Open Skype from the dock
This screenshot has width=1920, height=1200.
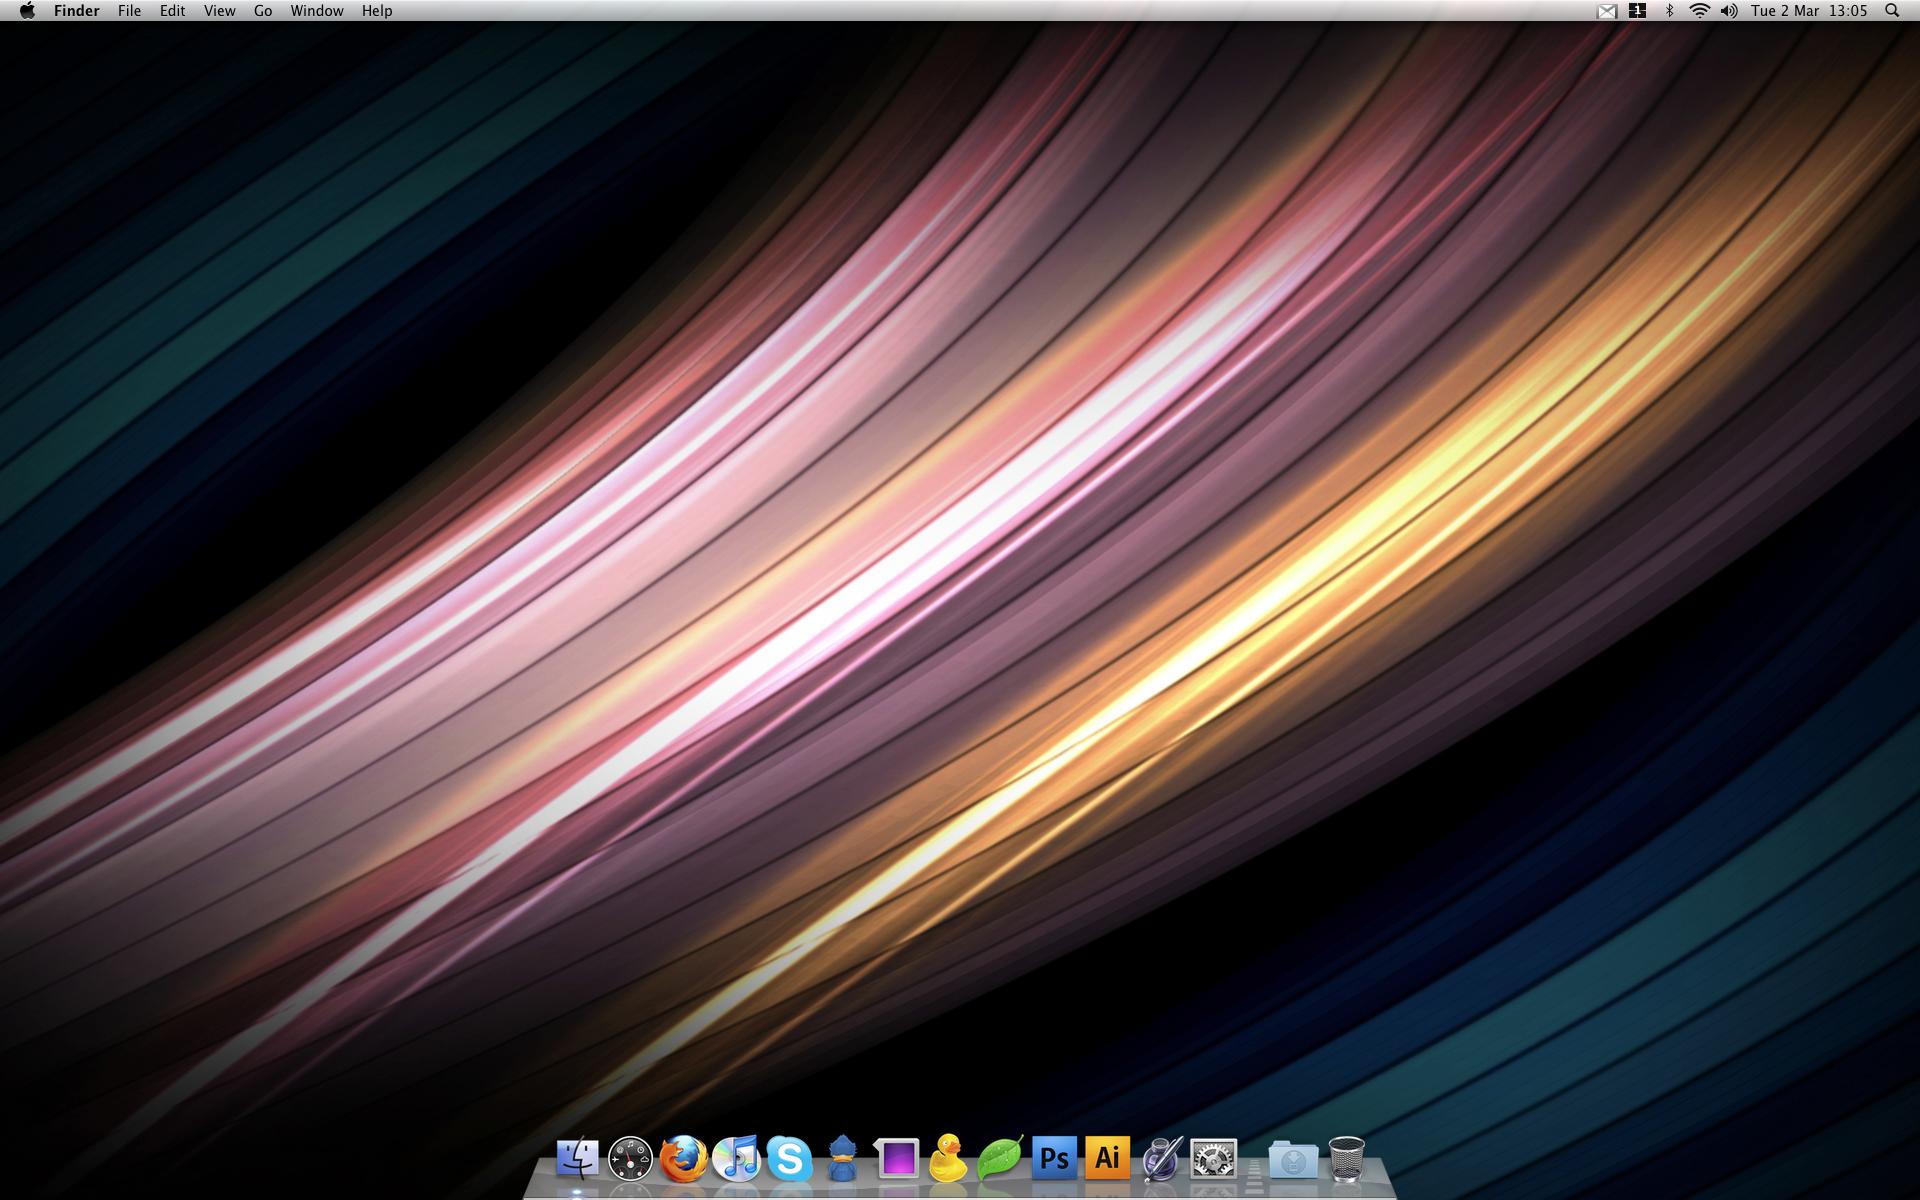click(x=789, y=1159)
